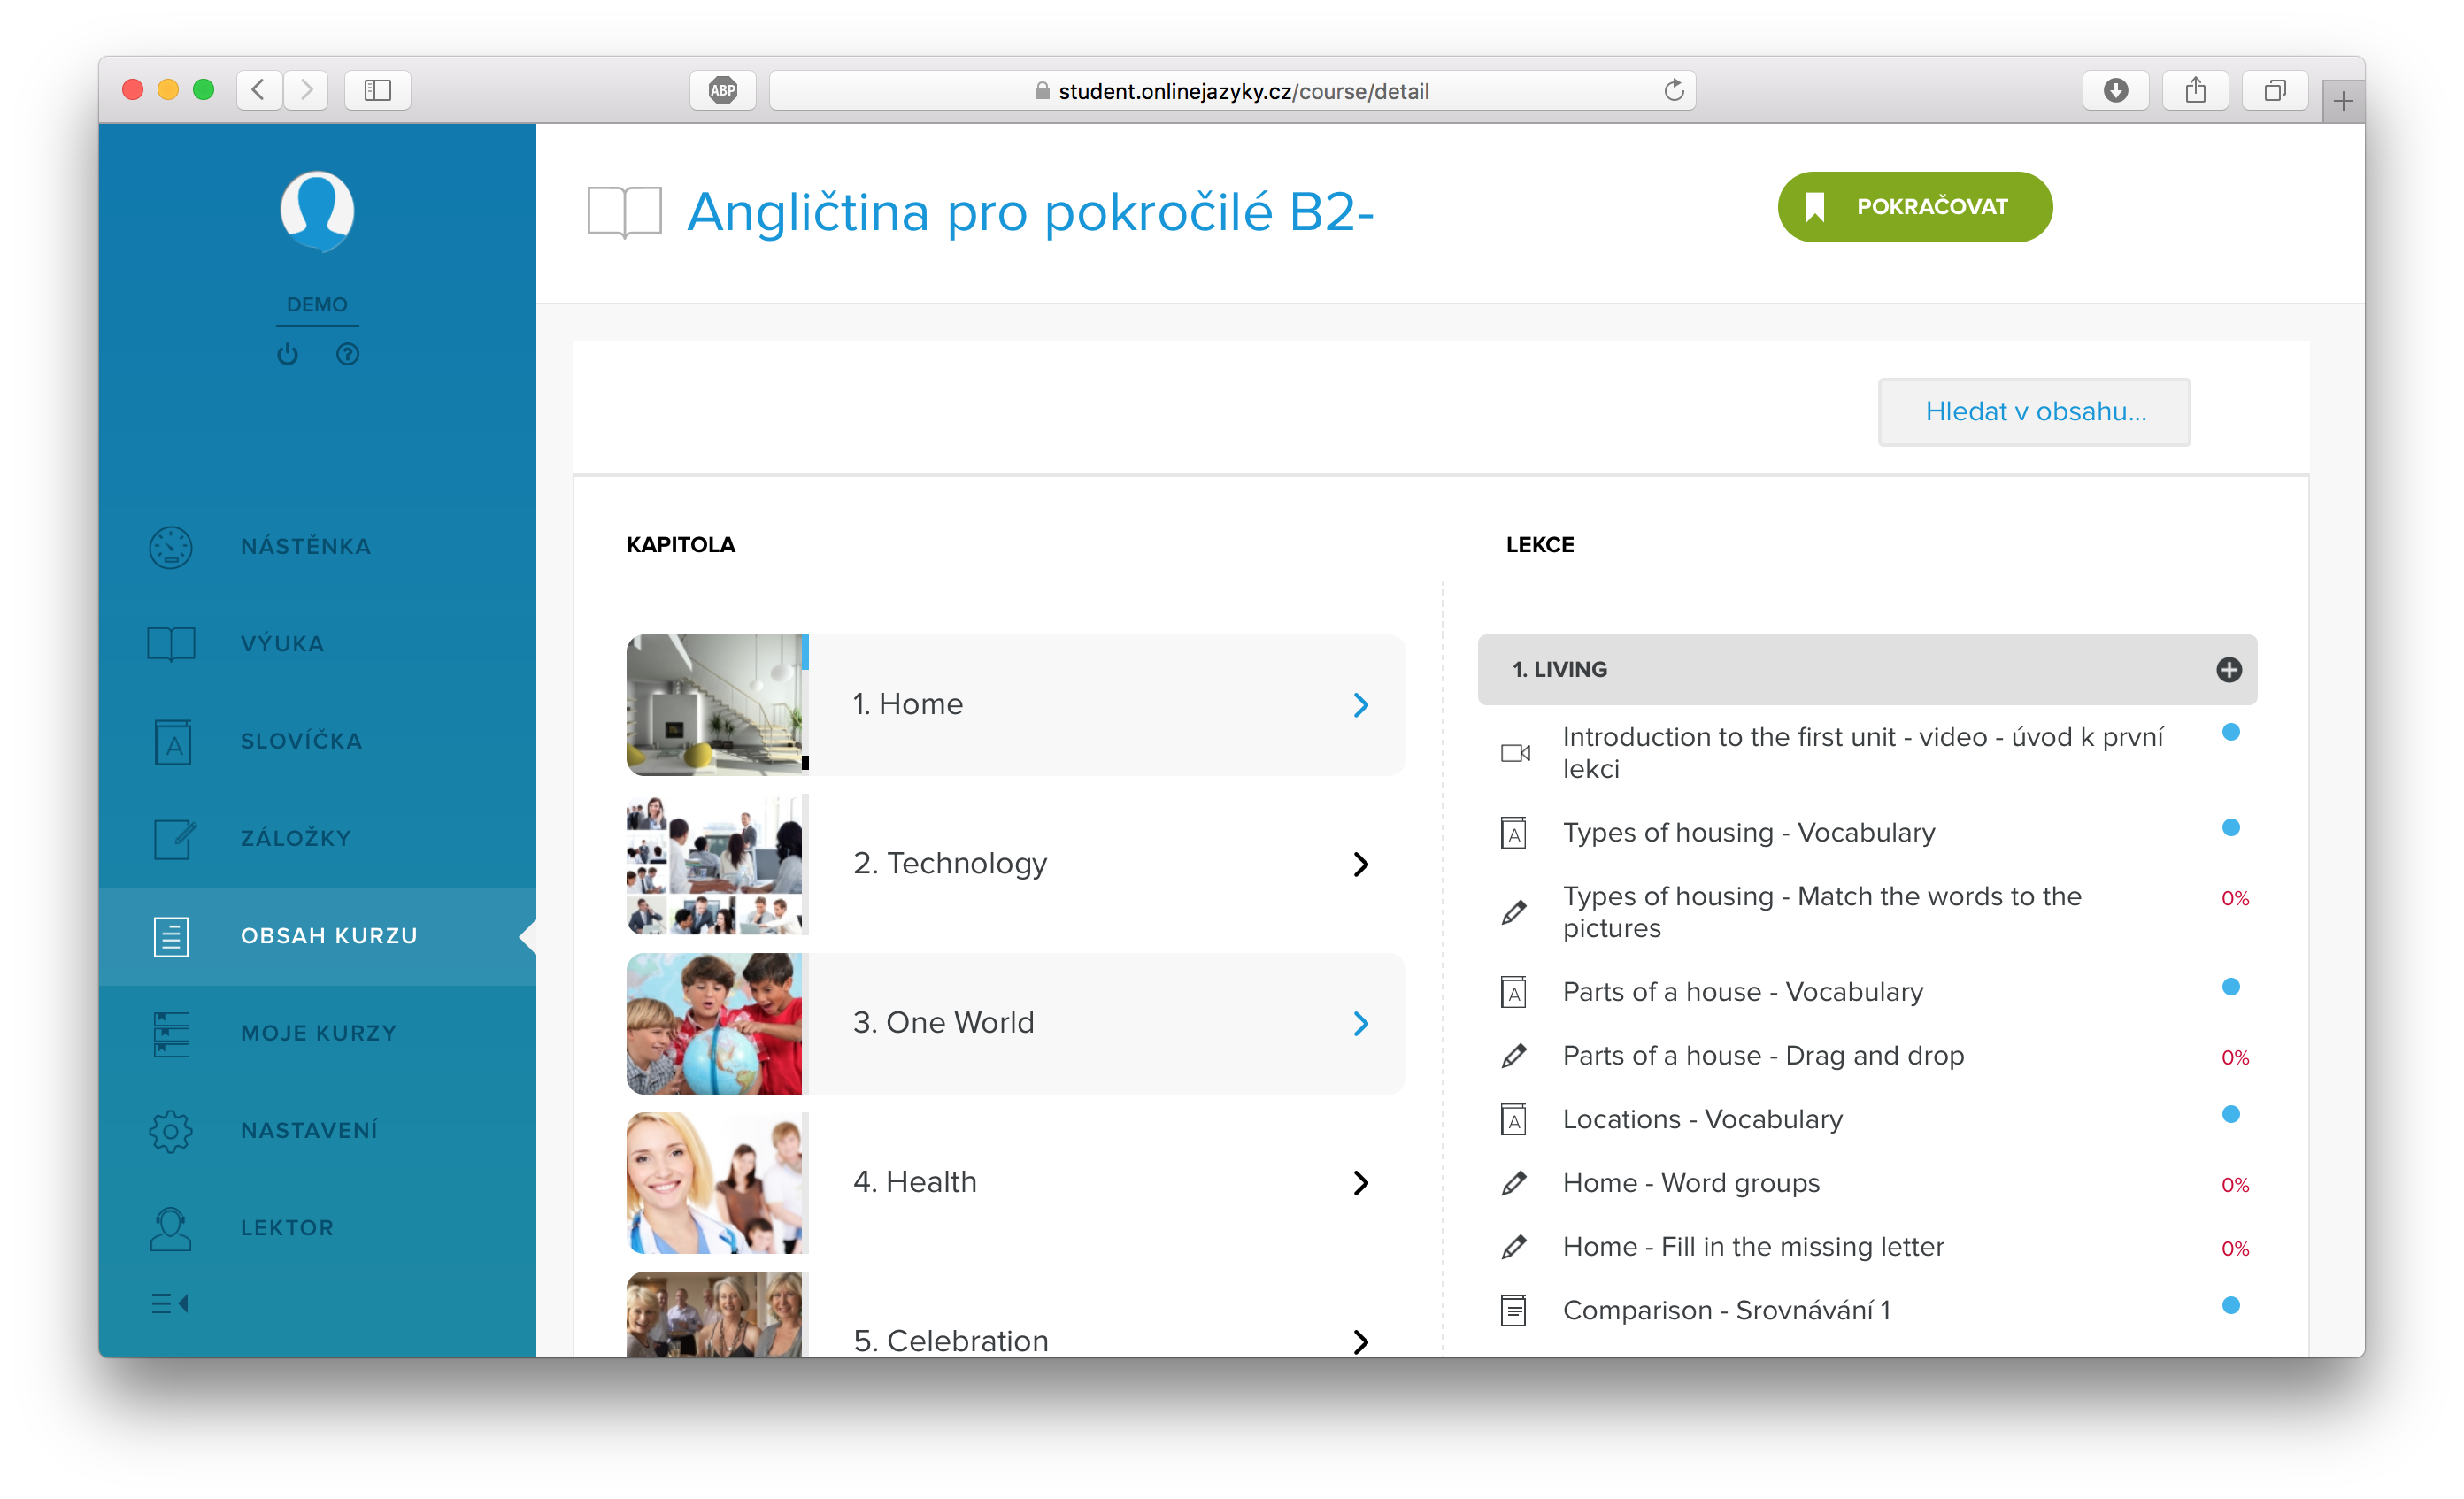Open Home - Word groups exercise

tap(1691, 1182)
